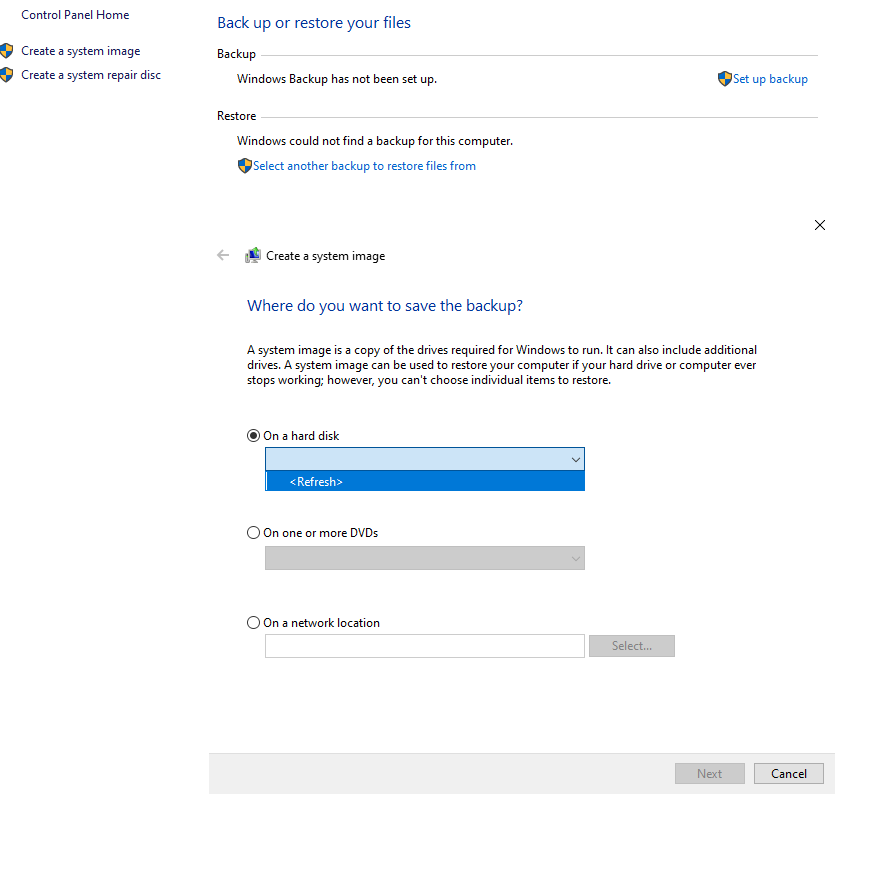Click the Where do you want to save the backup? heading
Image resolution: width=890 pixels, height=879 pixels.
[x=385, y=306]
